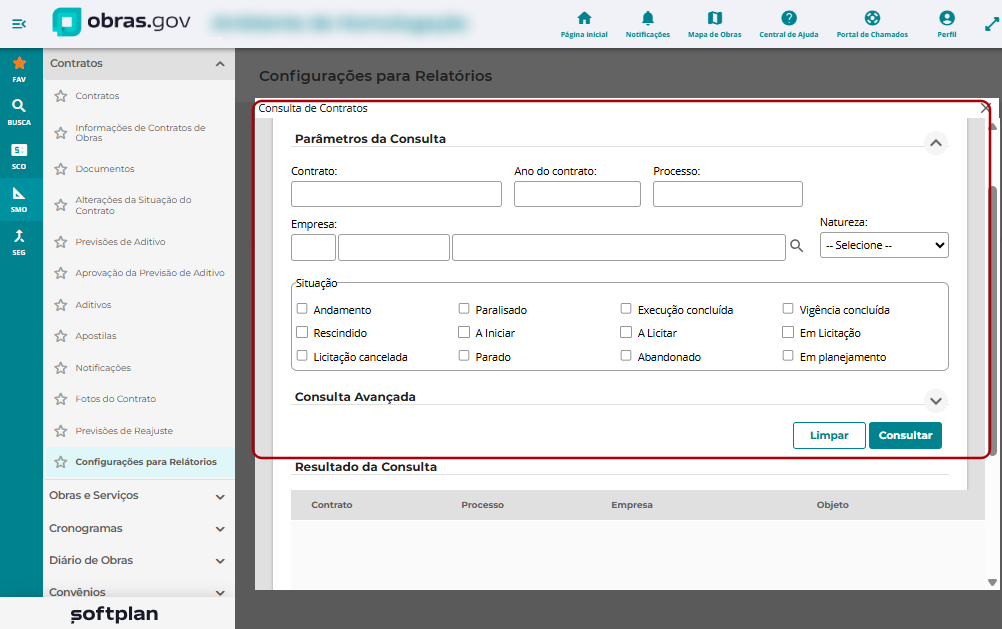This screenshot has width=1002, height=629.
Task: Open the Aditivos menu entry
Action: click(93, 305)
